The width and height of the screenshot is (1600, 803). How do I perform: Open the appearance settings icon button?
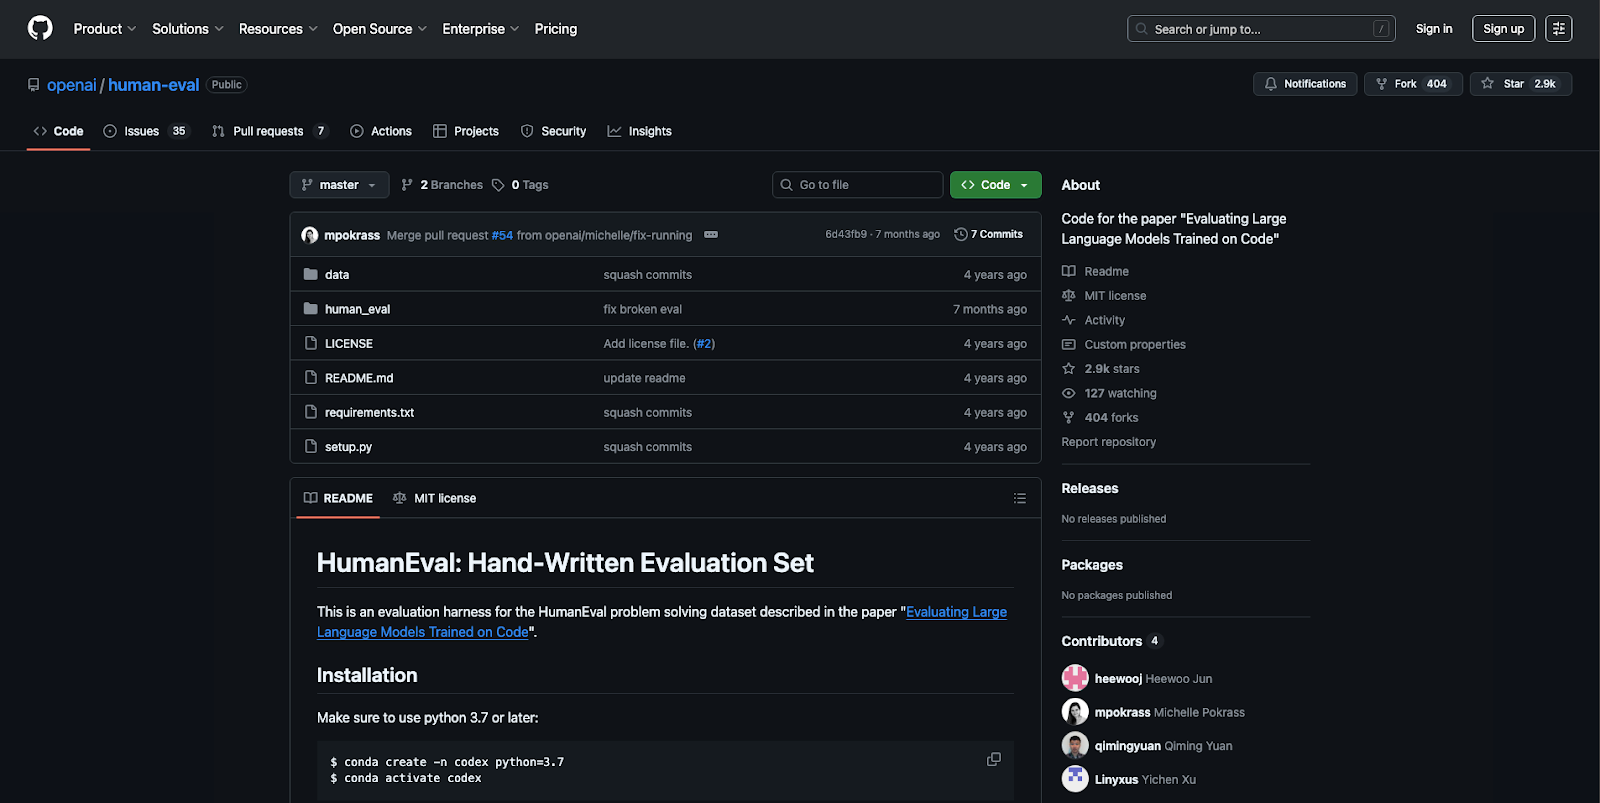pyautogui.click(x=1559, y=29)
